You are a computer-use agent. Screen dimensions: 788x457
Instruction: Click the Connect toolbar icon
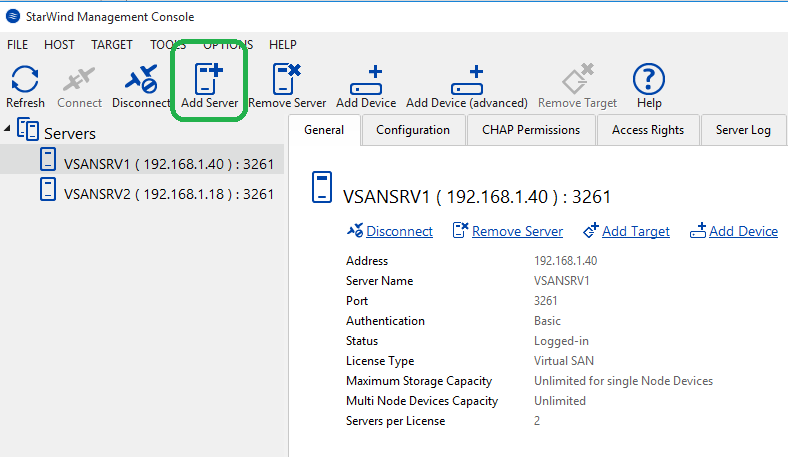79,79
